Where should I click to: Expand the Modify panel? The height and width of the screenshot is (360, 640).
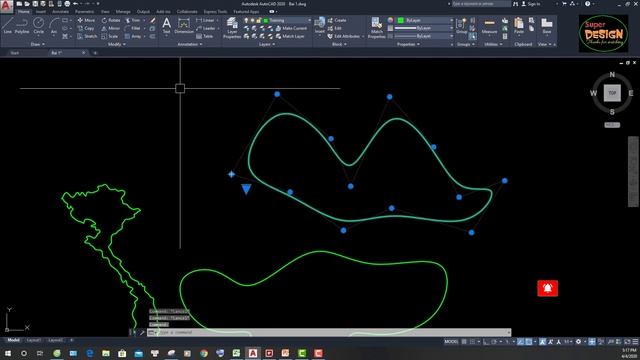point(116,44)
